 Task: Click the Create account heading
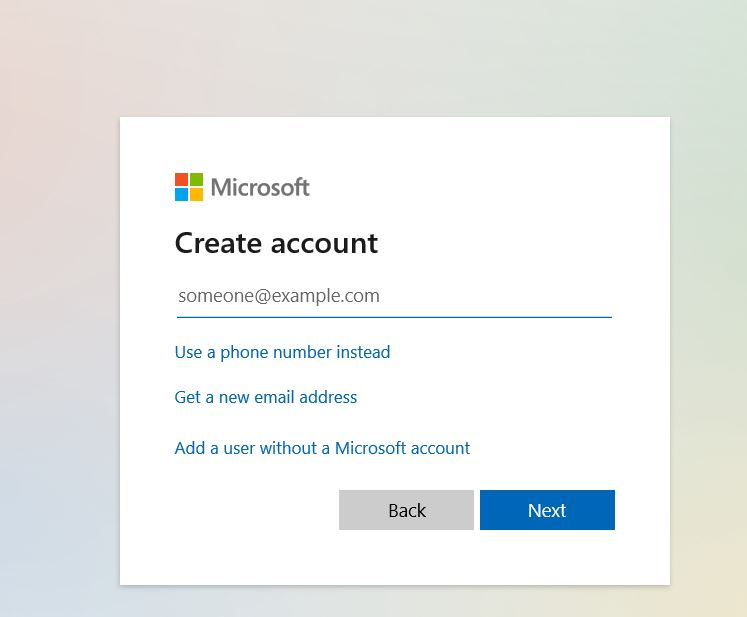coord(276,243)
